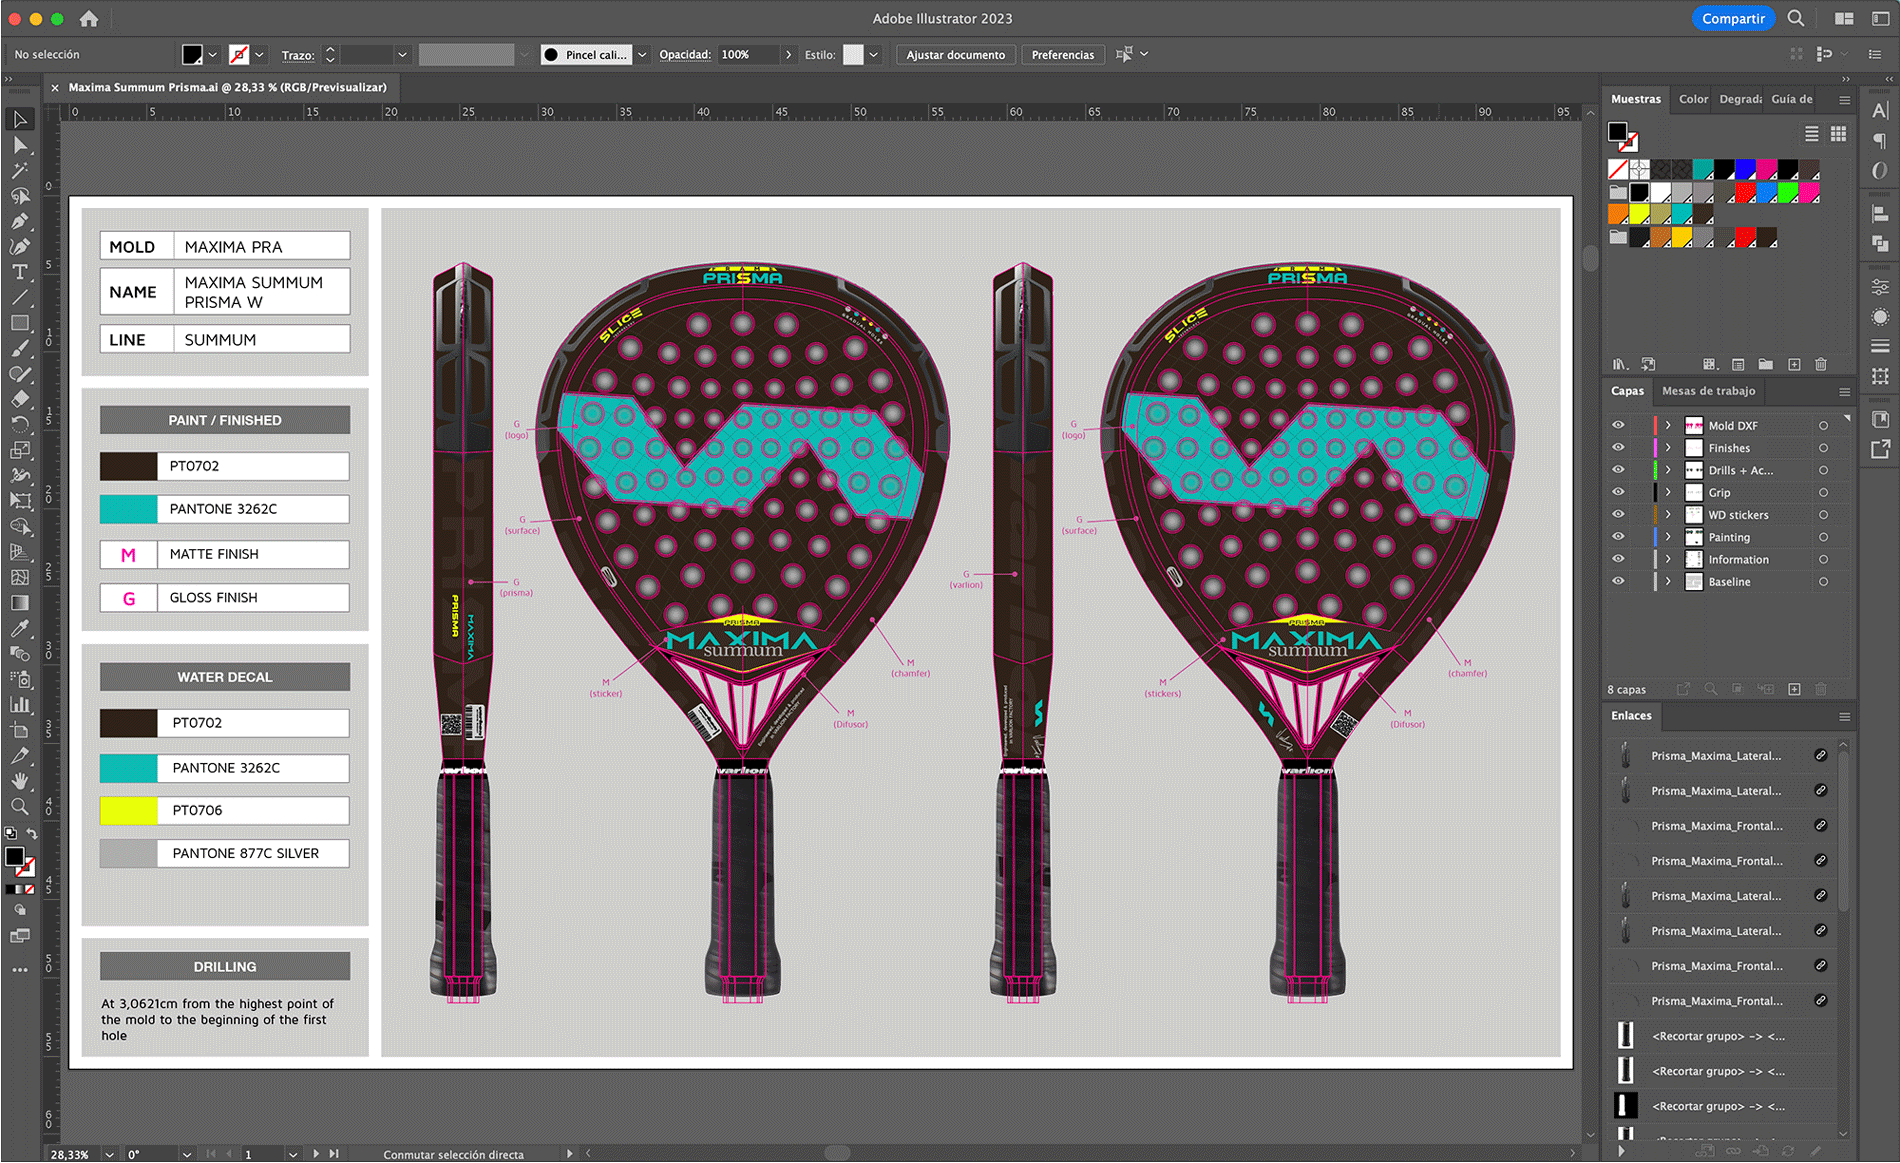Open Preferencias button

(1062, 55)
